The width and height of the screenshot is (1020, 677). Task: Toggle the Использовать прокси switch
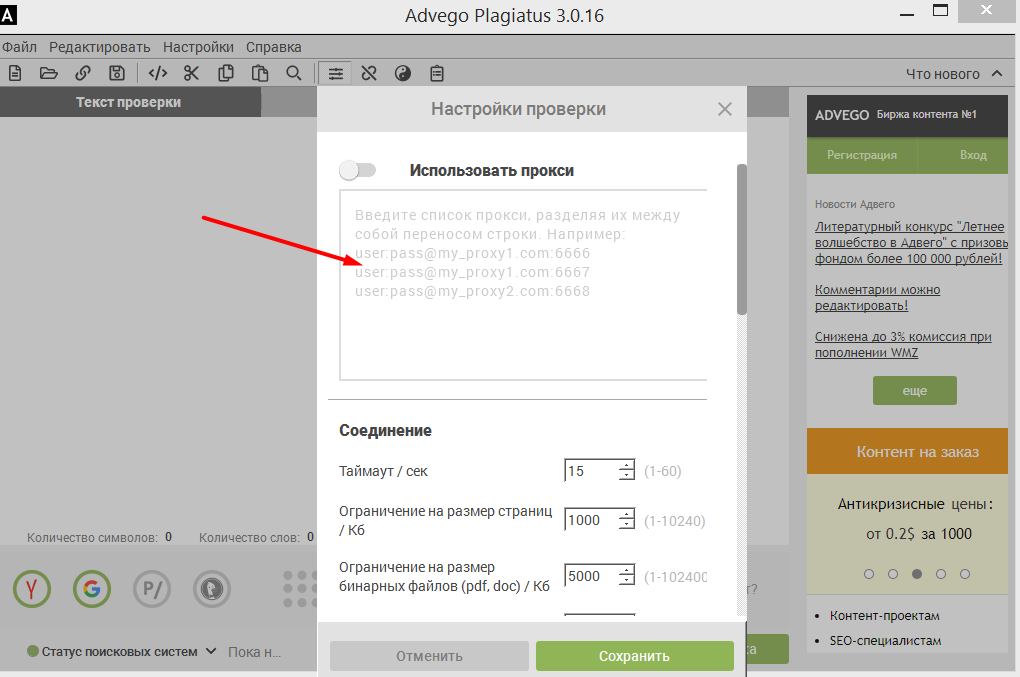coord(357,170)
